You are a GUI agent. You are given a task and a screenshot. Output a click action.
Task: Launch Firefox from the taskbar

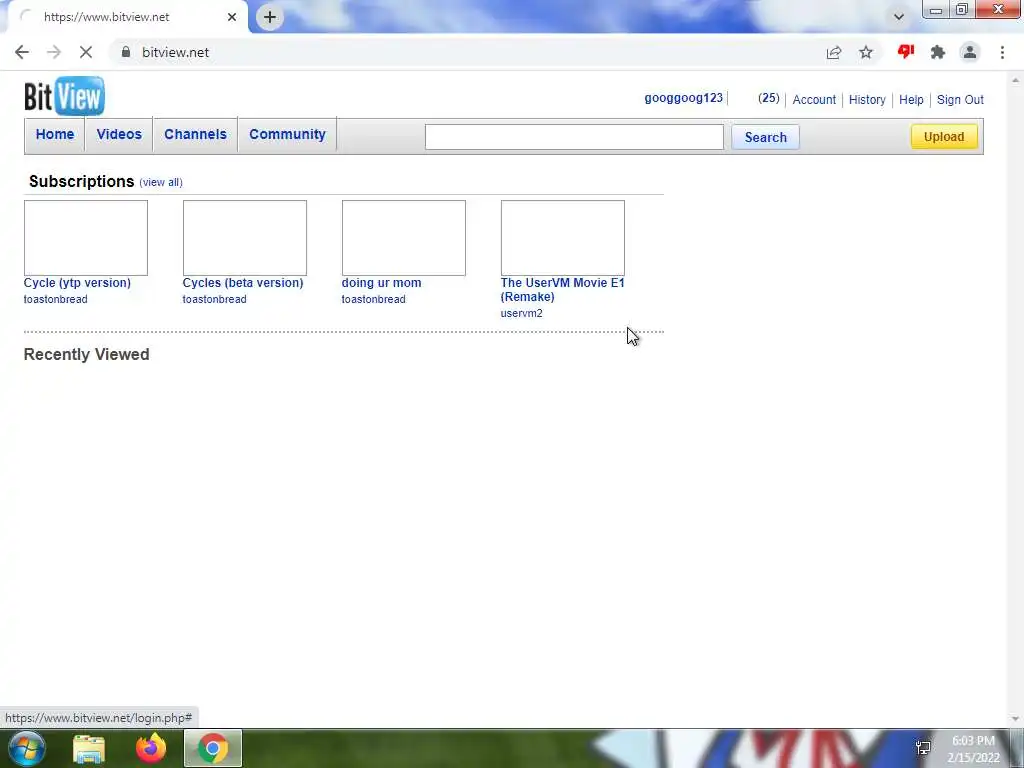click(151, 748)
